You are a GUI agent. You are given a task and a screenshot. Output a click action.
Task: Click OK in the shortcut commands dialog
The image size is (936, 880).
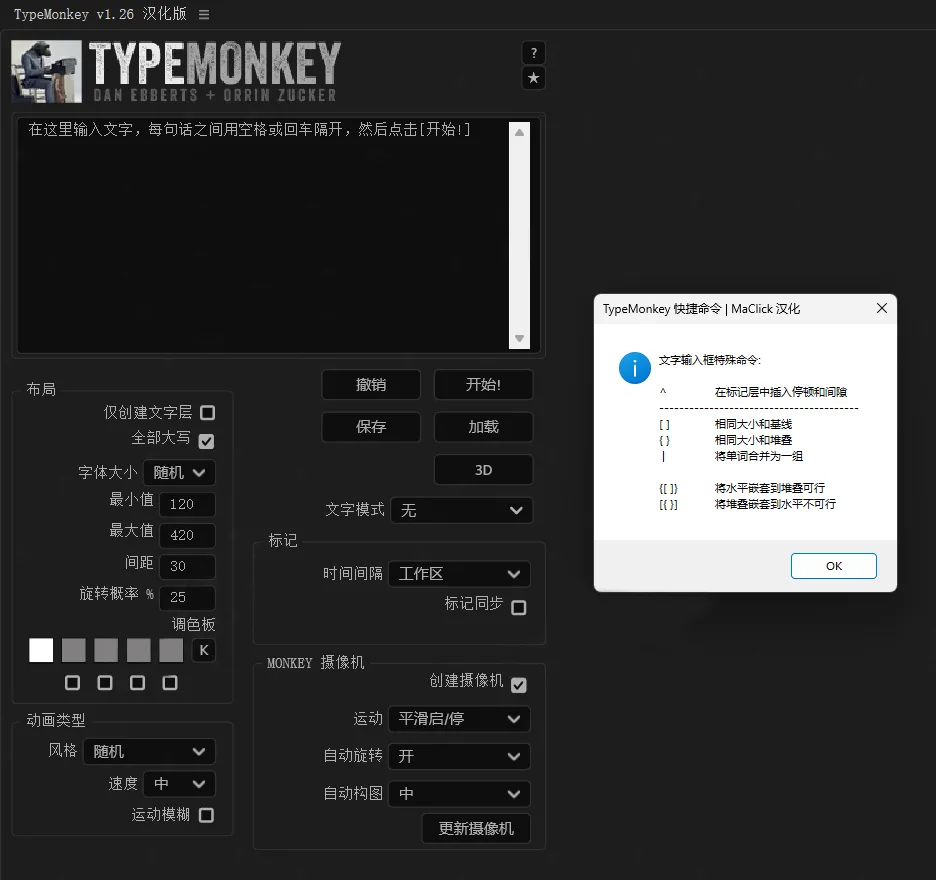pyautogui.click(x=833, y=566)
